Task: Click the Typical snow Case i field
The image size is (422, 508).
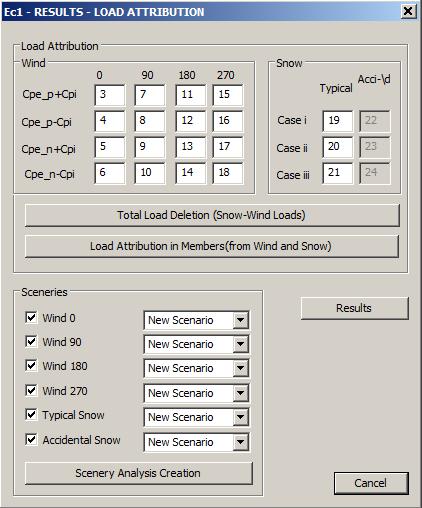Action: point(338,121)
